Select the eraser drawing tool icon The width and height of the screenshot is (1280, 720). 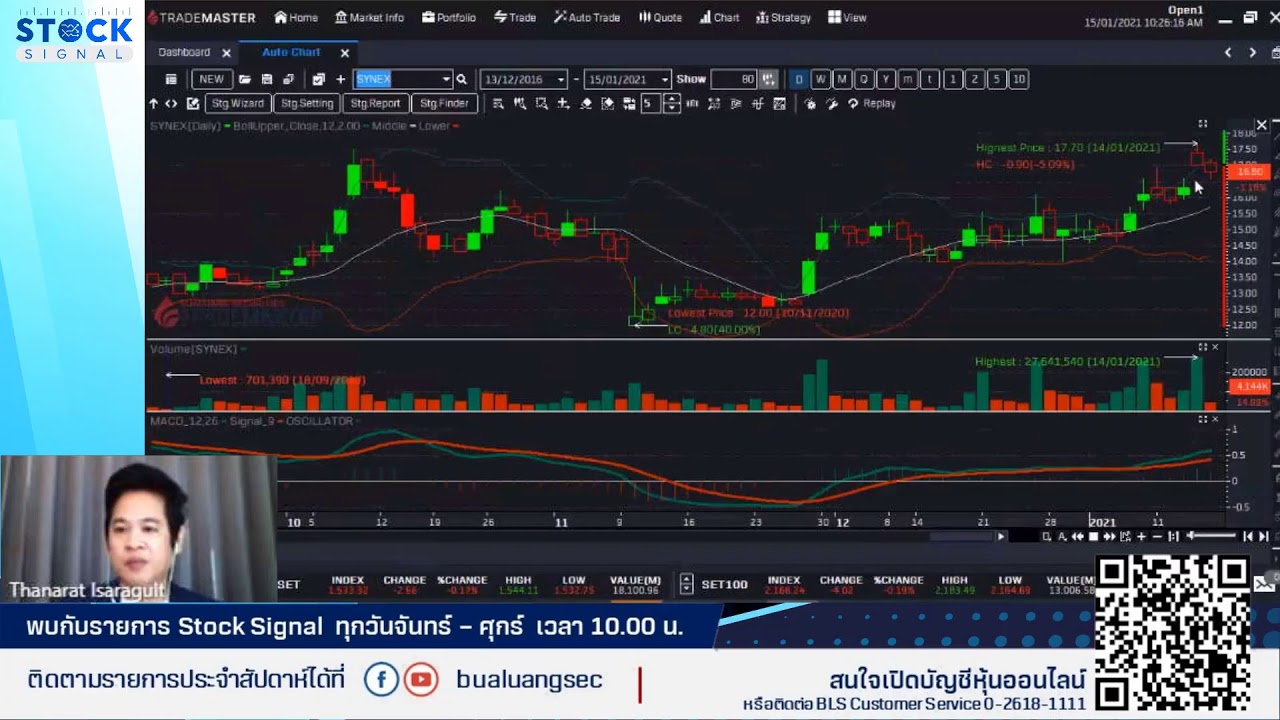coord(586,103)
